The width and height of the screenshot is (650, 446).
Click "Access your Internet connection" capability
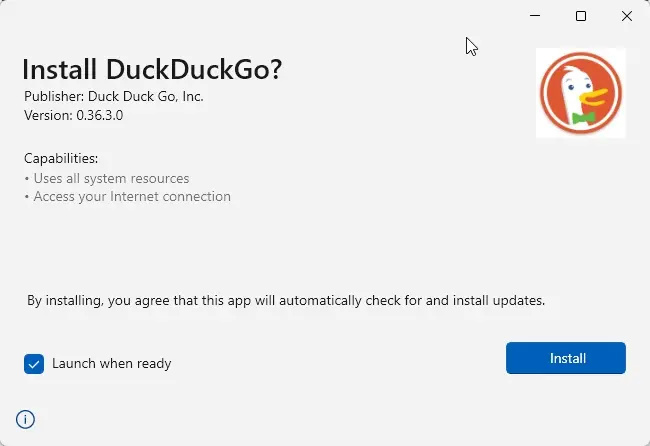point(132,197)
